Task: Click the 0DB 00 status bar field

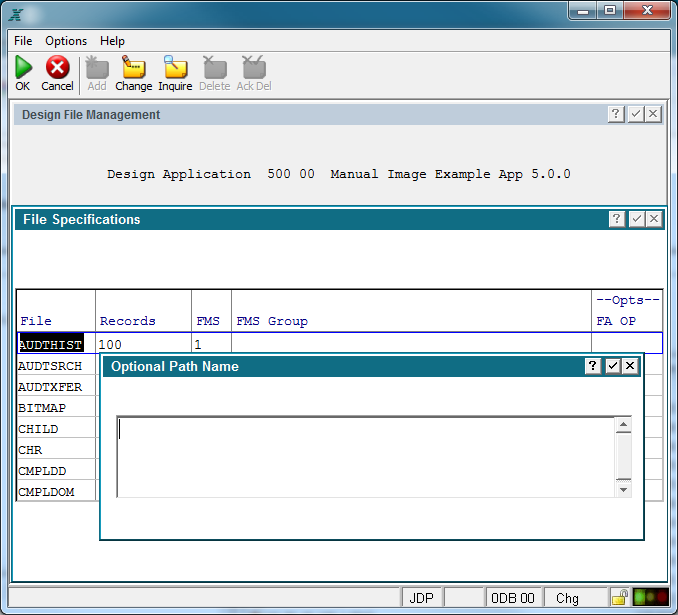Action: click(513, 598)
